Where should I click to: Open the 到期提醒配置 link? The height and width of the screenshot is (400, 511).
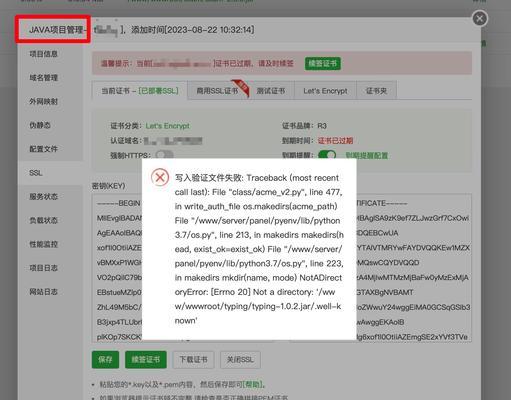pyautogui.click(x=366, y=155)
